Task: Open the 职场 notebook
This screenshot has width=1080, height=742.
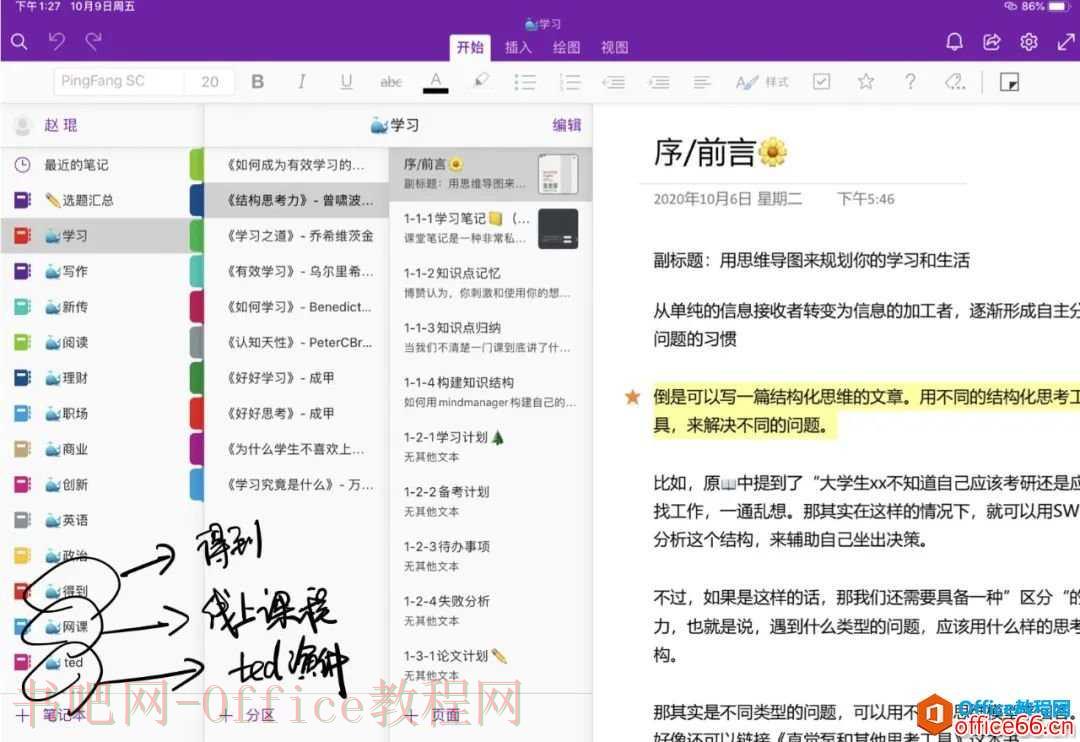Action: click(x=95, y=413)
